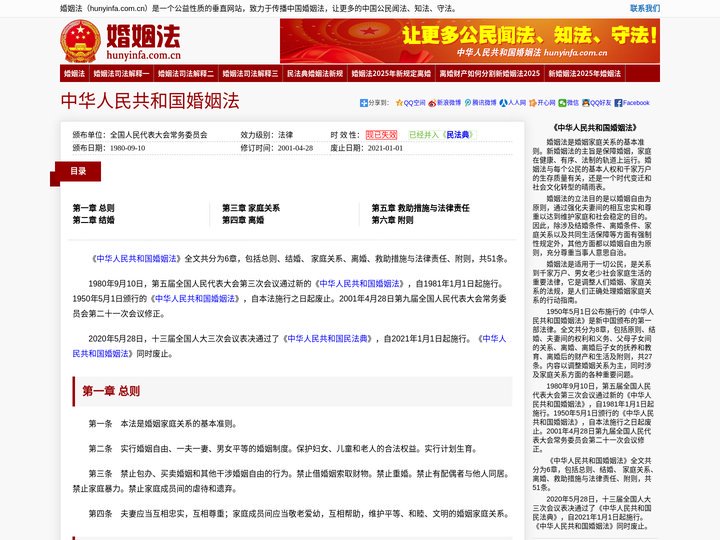This screenshot has width=720, height=540.
Task: Share the page to 新浪微博
Action: point(444,103)
